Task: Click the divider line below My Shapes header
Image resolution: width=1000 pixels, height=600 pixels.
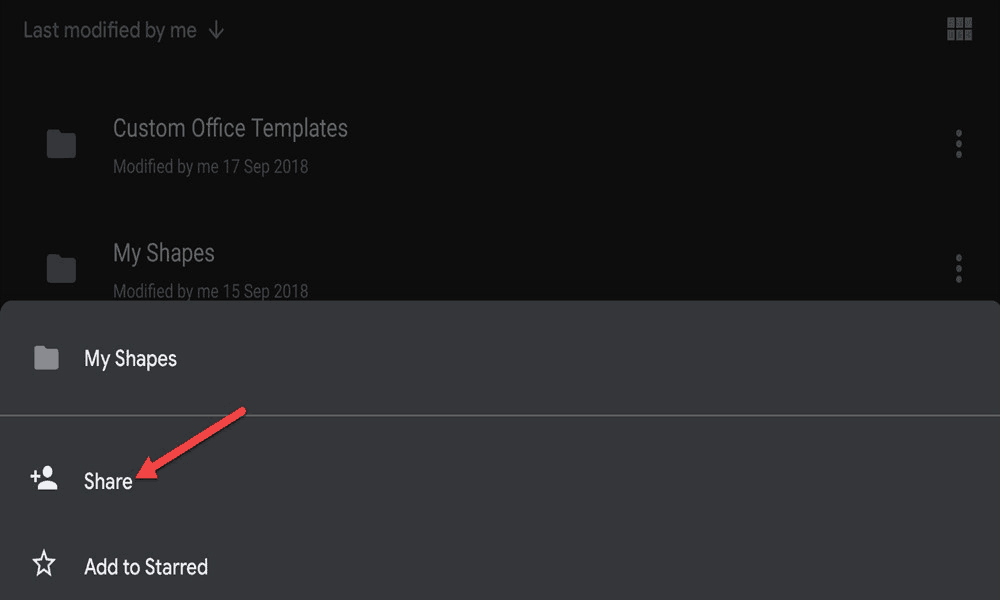Action: [500, 415]
